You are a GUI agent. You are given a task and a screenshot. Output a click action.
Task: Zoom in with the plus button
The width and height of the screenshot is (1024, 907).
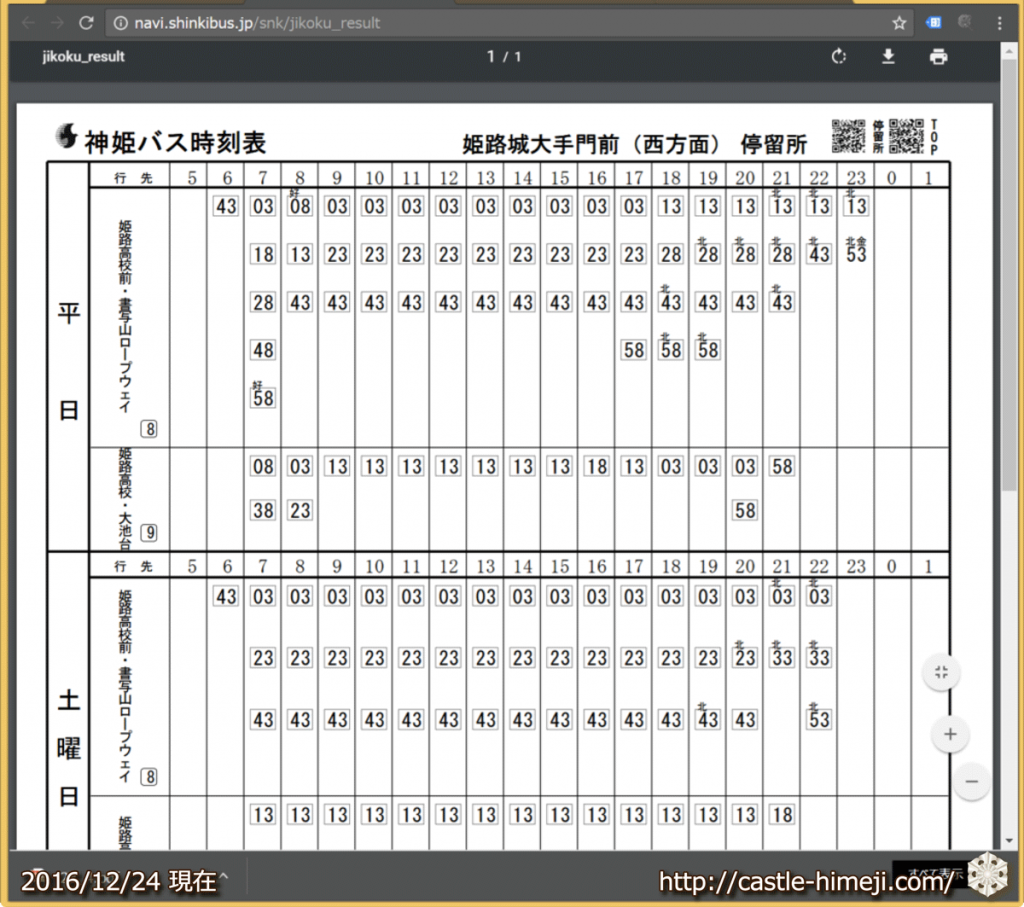click(x=949, y=735)
